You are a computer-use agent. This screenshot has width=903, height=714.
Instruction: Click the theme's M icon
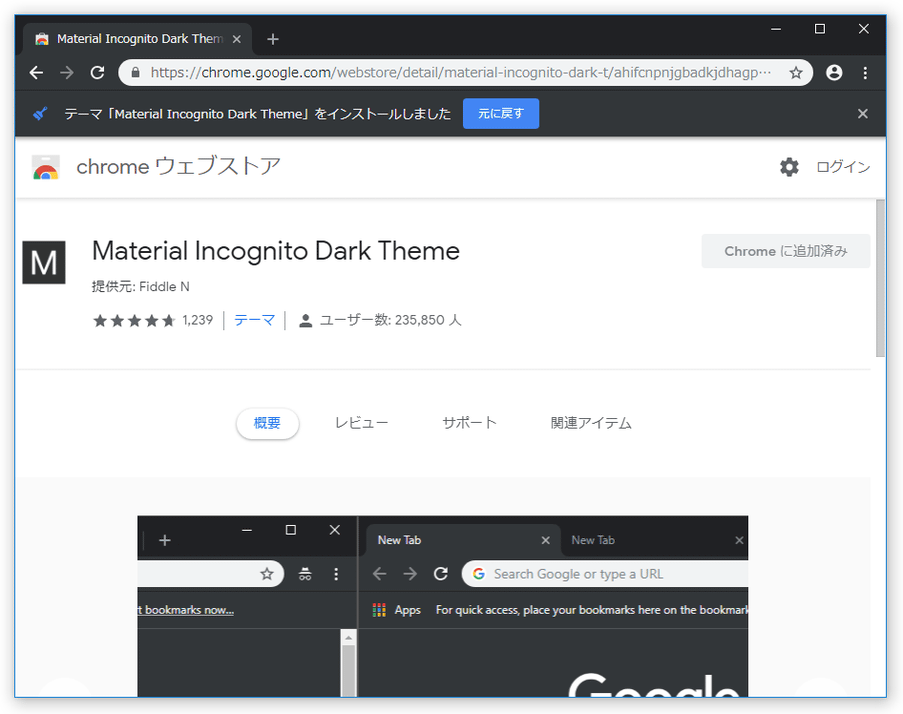[44, 263]
